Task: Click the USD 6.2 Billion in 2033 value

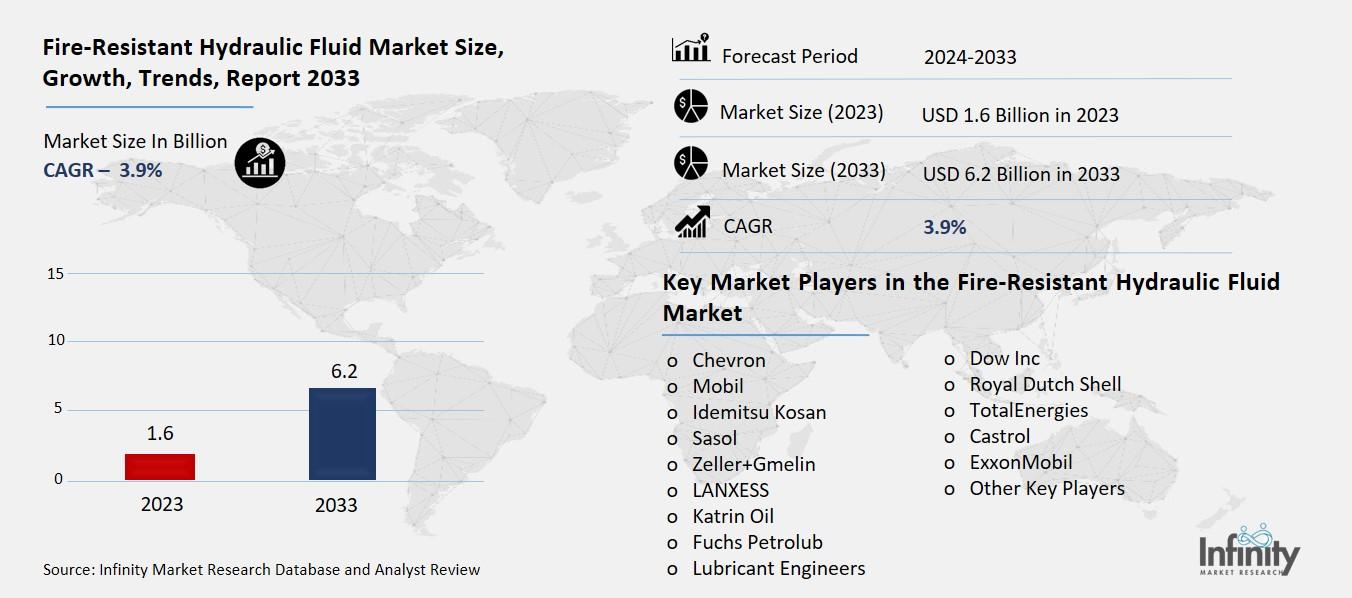Action: click(x=1020, y=174)
